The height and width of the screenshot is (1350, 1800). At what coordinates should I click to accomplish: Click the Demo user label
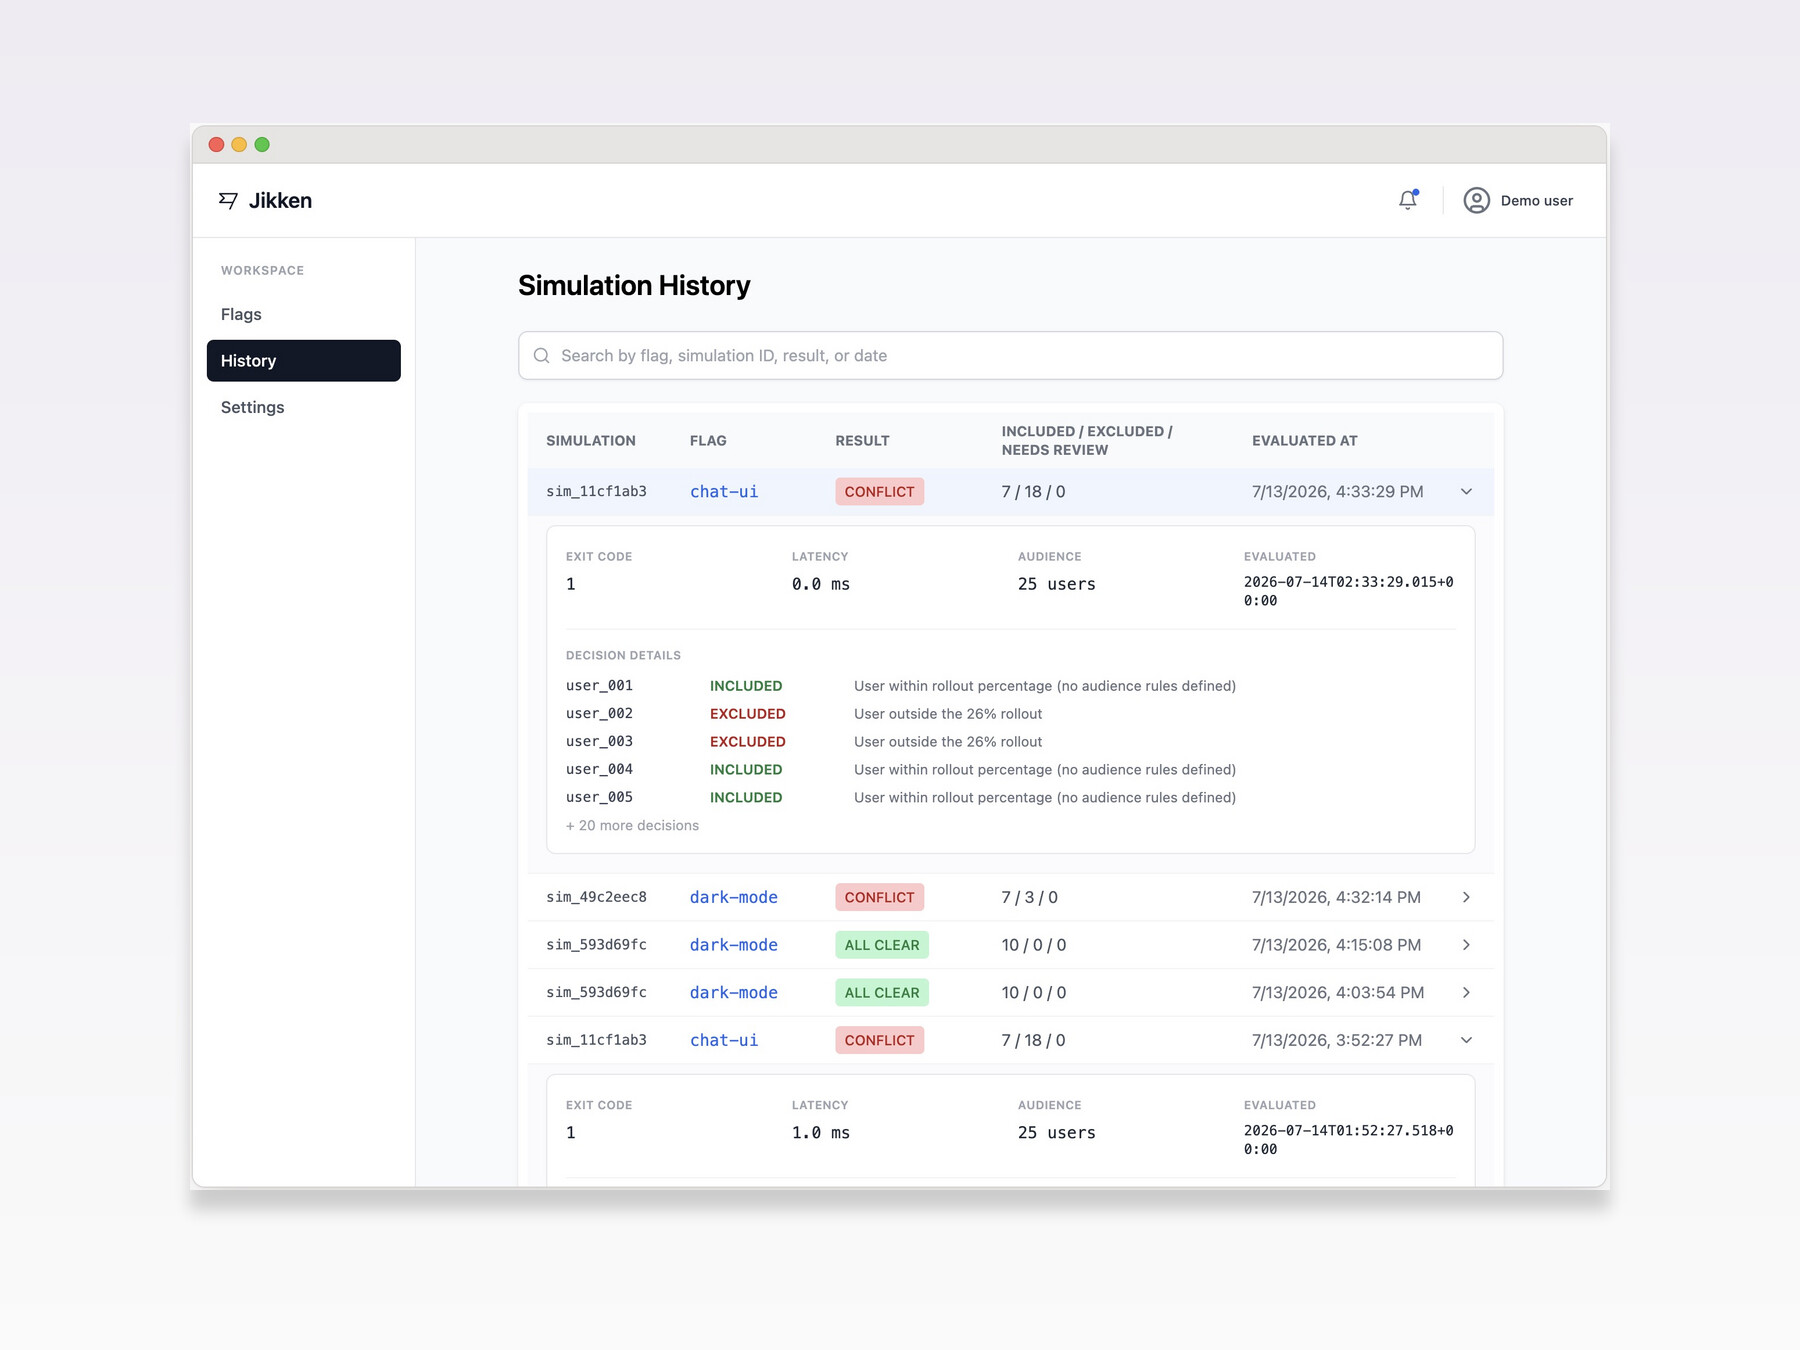1536,201
